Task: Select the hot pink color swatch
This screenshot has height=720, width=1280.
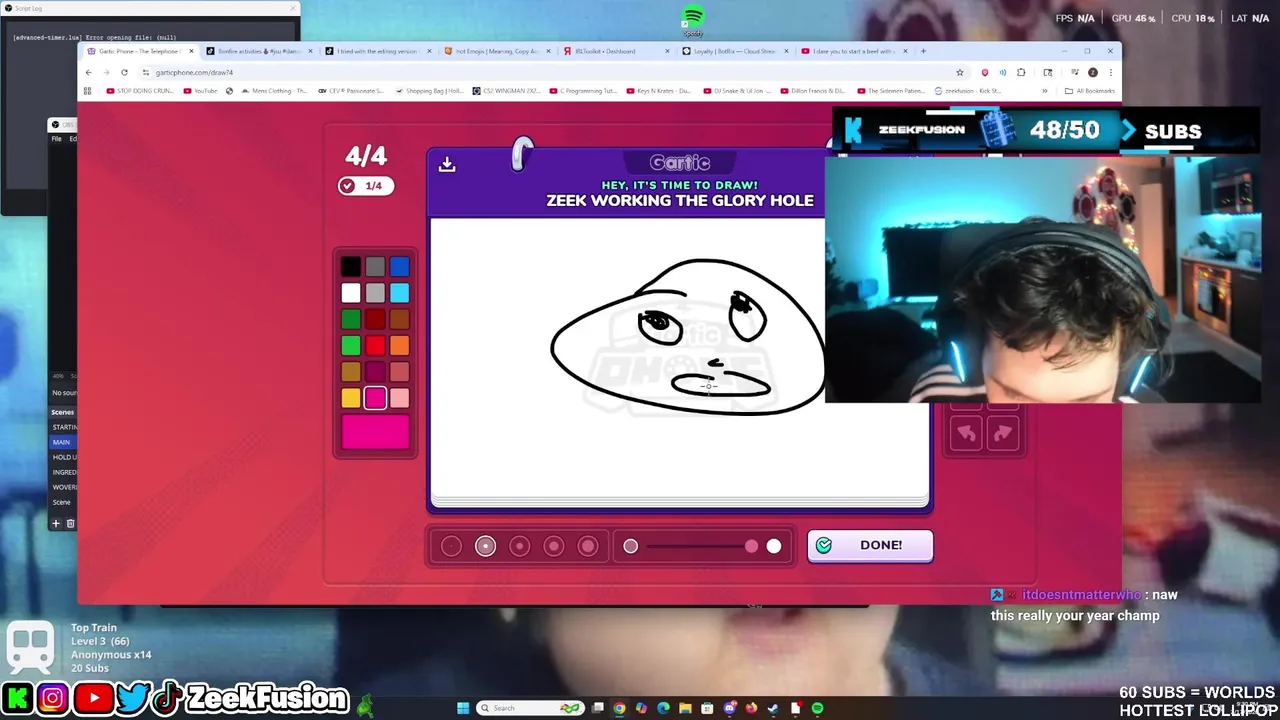Action: tap(375, 398)
